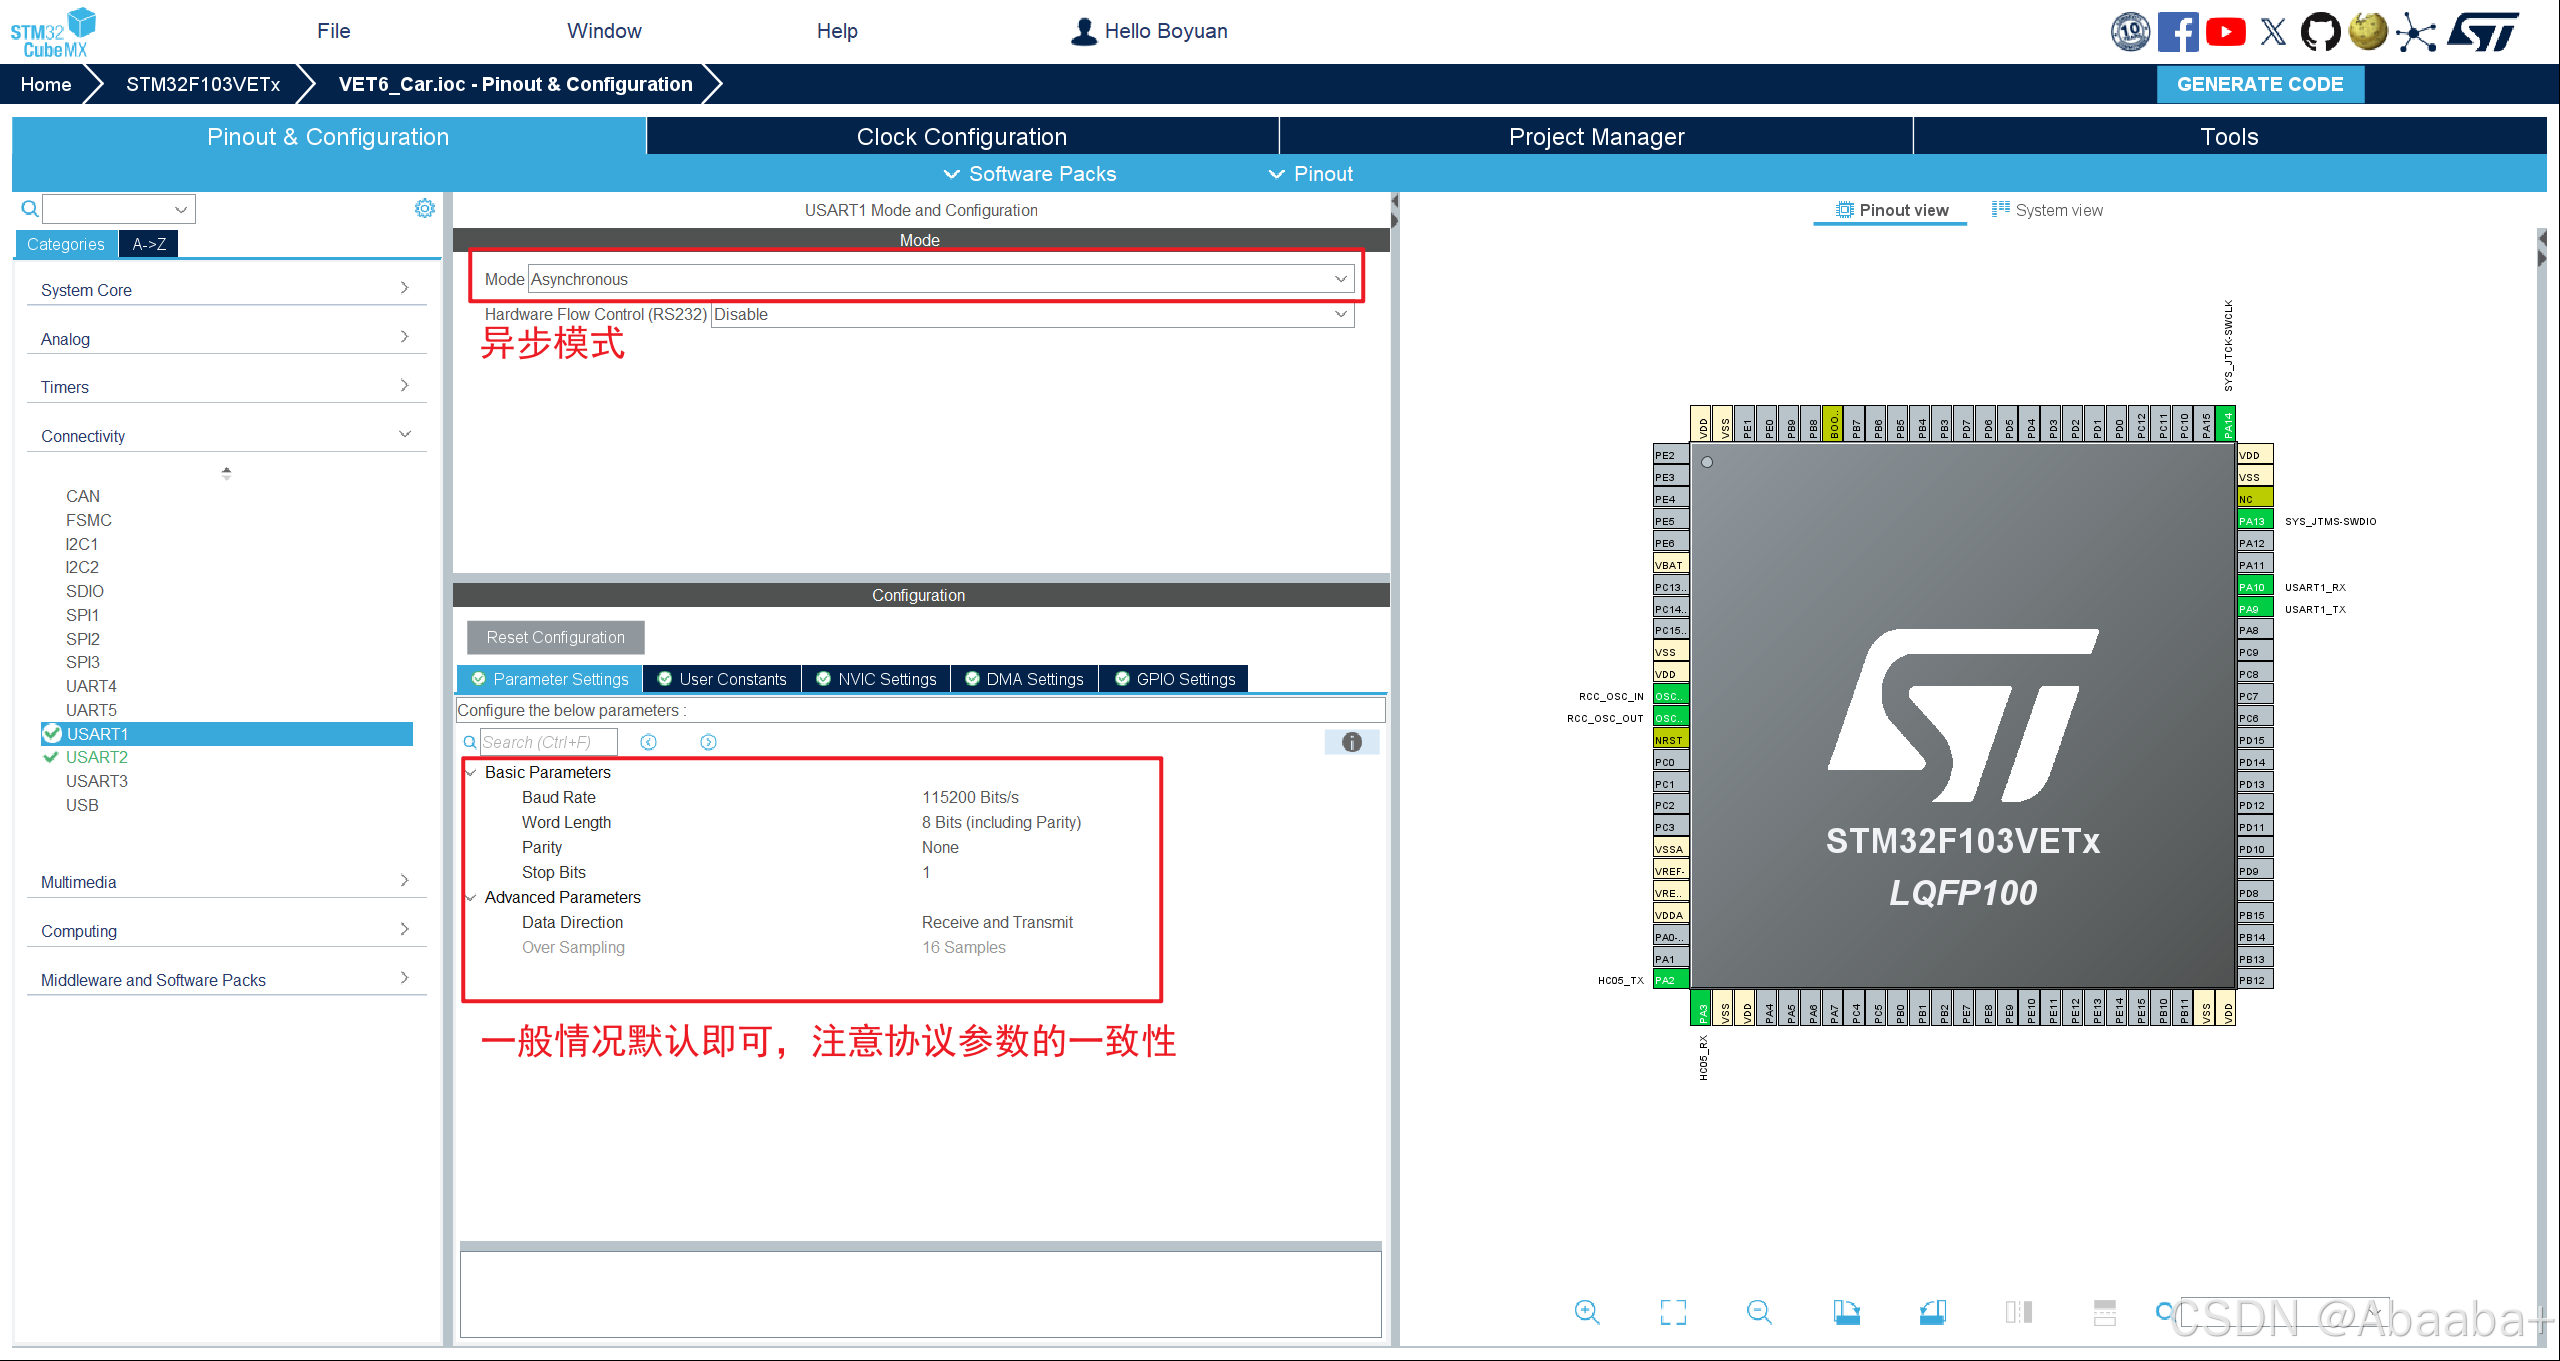
Task: Zoom out on the pinout view
Action: (x=1759, y=1312)
